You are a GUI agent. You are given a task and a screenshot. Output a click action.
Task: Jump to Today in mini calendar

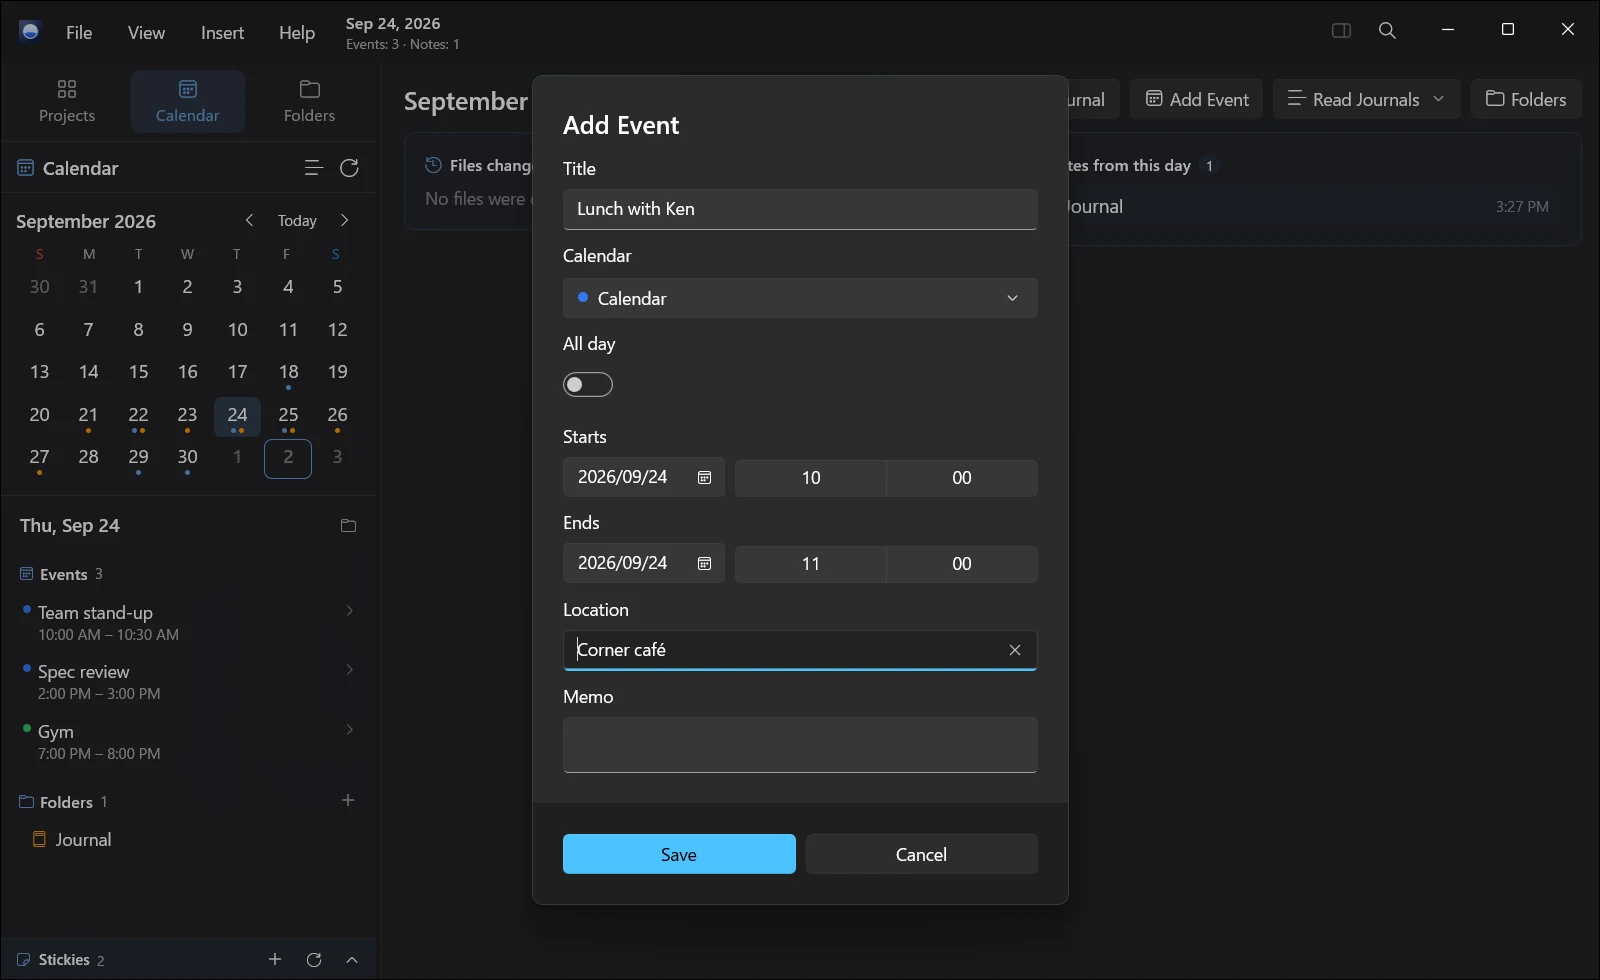click(x=297, y=220)
